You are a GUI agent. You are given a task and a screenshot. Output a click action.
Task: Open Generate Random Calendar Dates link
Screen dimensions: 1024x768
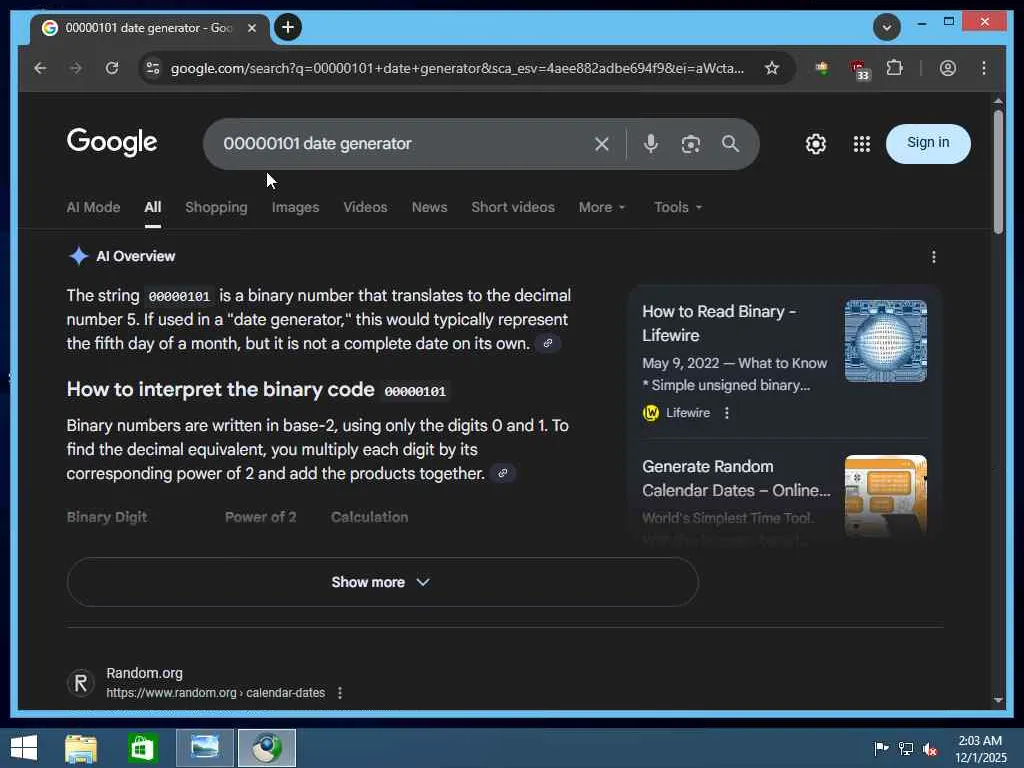pos(736,479)
